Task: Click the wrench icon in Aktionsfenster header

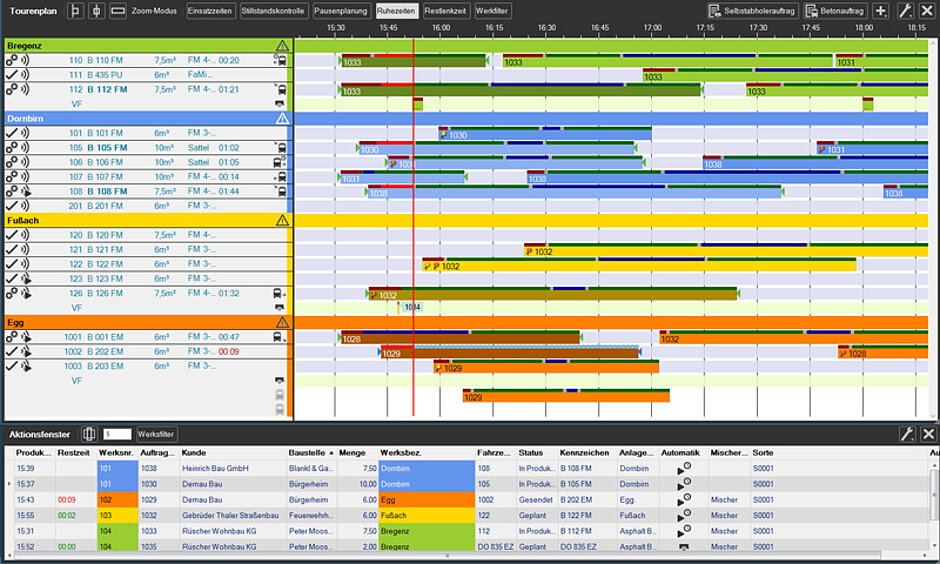Action: click(906, 434)
